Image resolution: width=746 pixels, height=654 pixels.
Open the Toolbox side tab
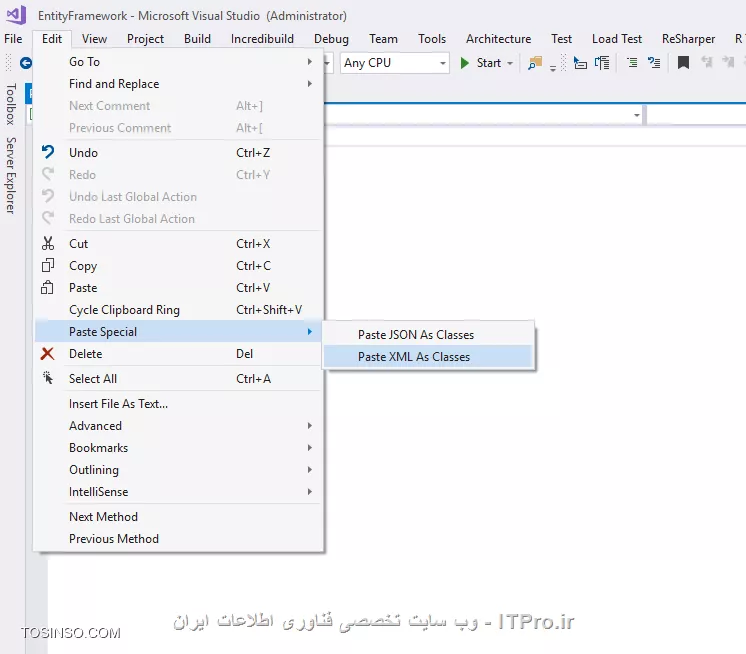10,104
